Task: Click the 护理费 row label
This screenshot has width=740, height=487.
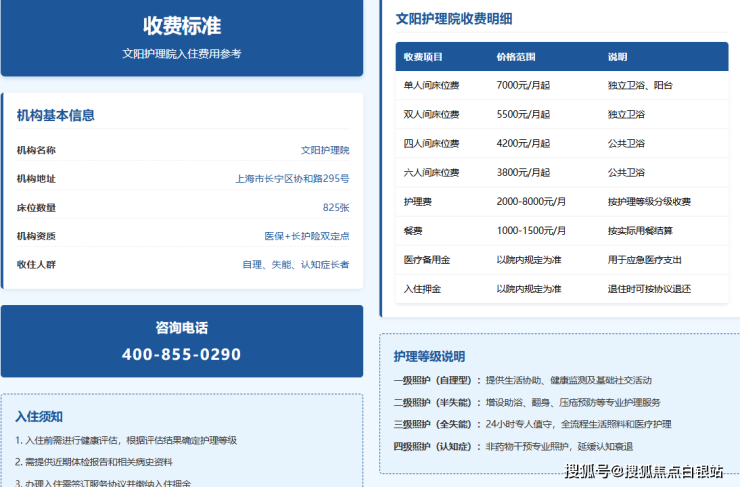Action: pyautogui.click(x=418, y=202)
